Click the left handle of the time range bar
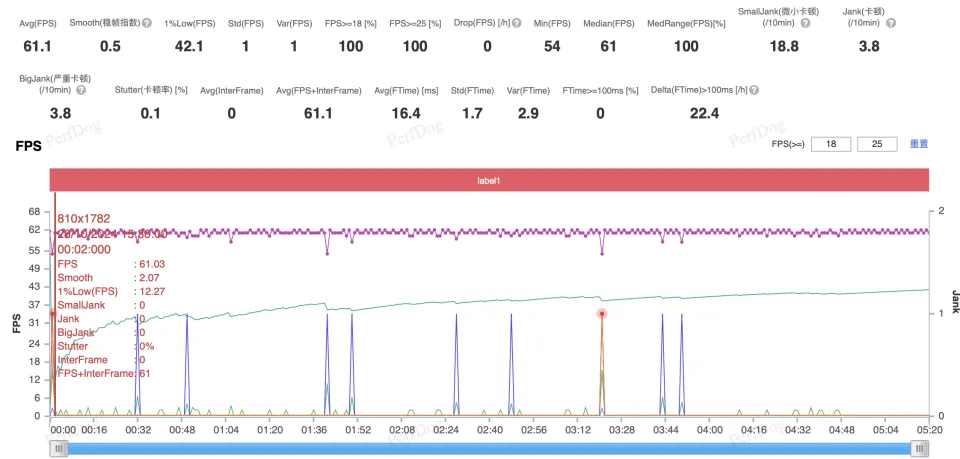Image resolution: width=960 pixels, height=459 pixels. pyautogui.click(x=60, y=449)
